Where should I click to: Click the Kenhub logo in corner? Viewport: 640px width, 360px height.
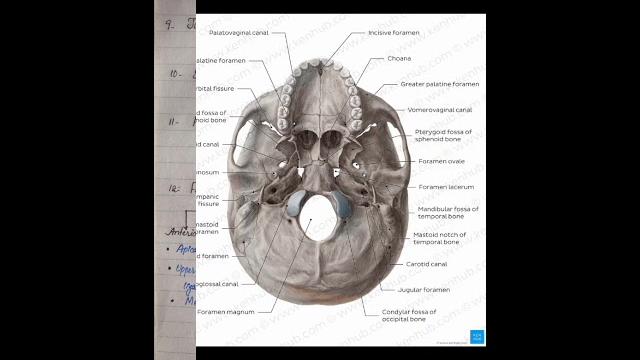(477, 337)
